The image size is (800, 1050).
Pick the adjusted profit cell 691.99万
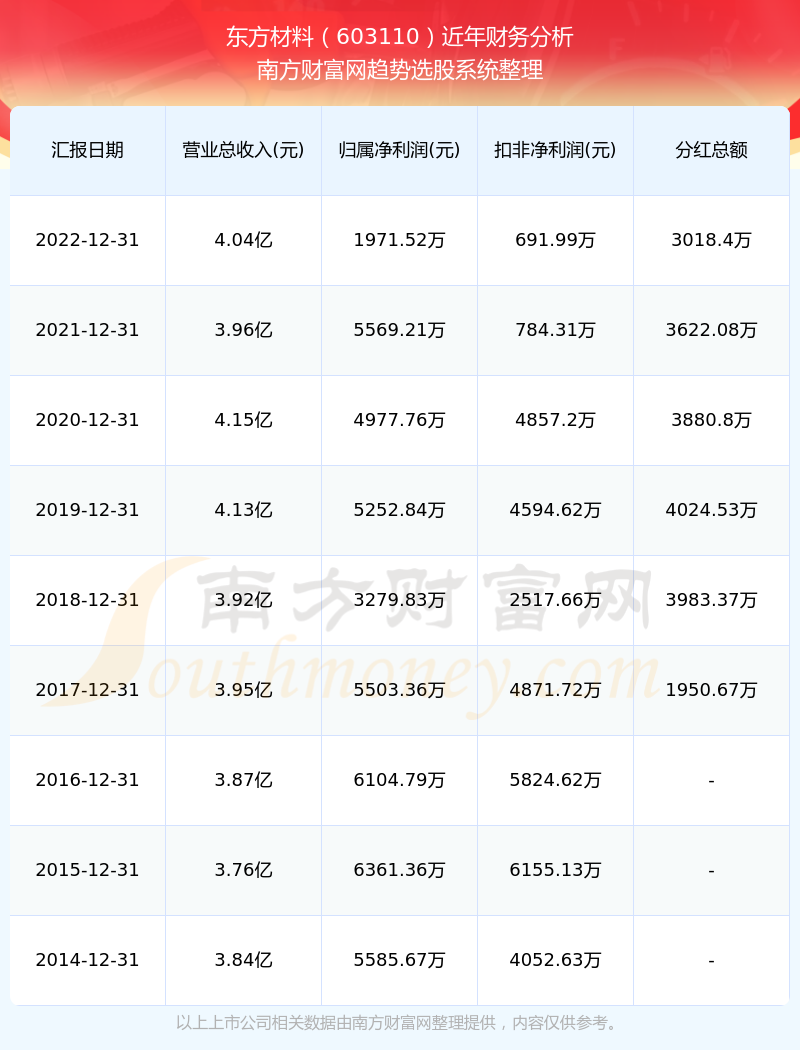pyautogui.click(x=556, y=240)
